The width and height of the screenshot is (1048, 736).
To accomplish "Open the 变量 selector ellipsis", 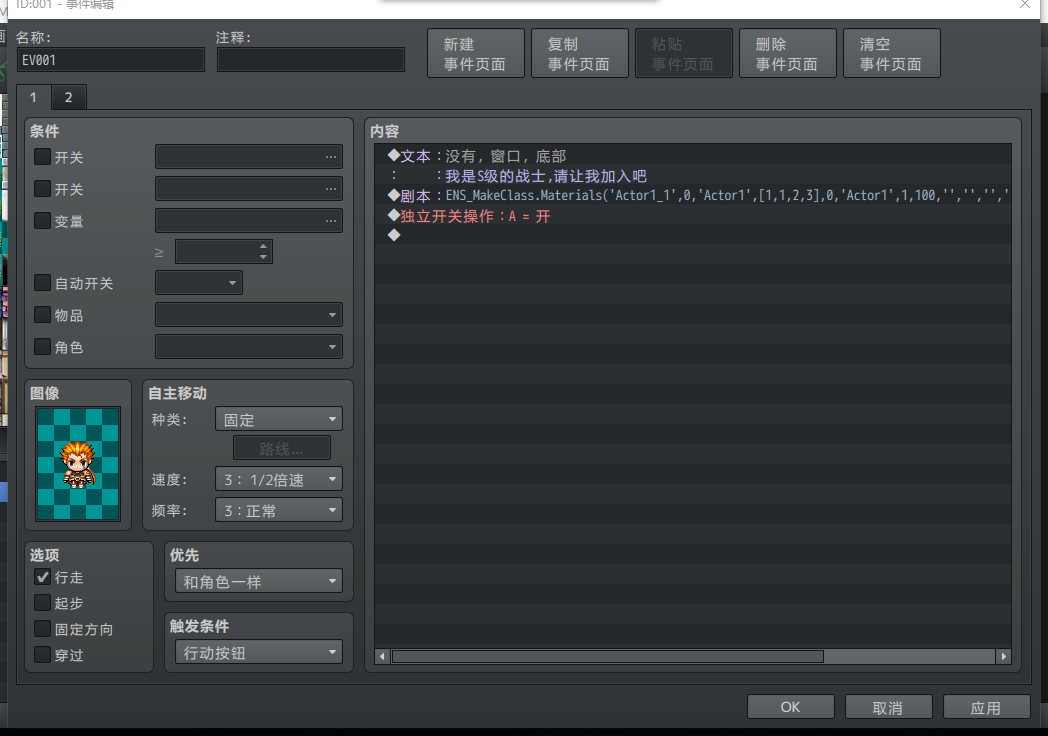I will (x=331, y=221).
